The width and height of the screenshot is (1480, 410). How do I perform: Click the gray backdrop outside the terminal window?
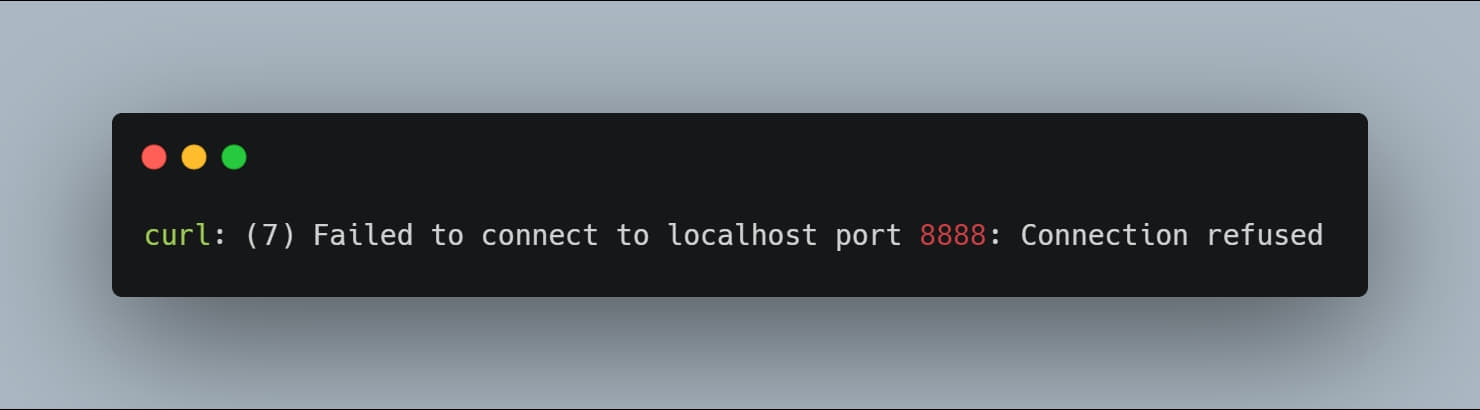pos(740,55)
